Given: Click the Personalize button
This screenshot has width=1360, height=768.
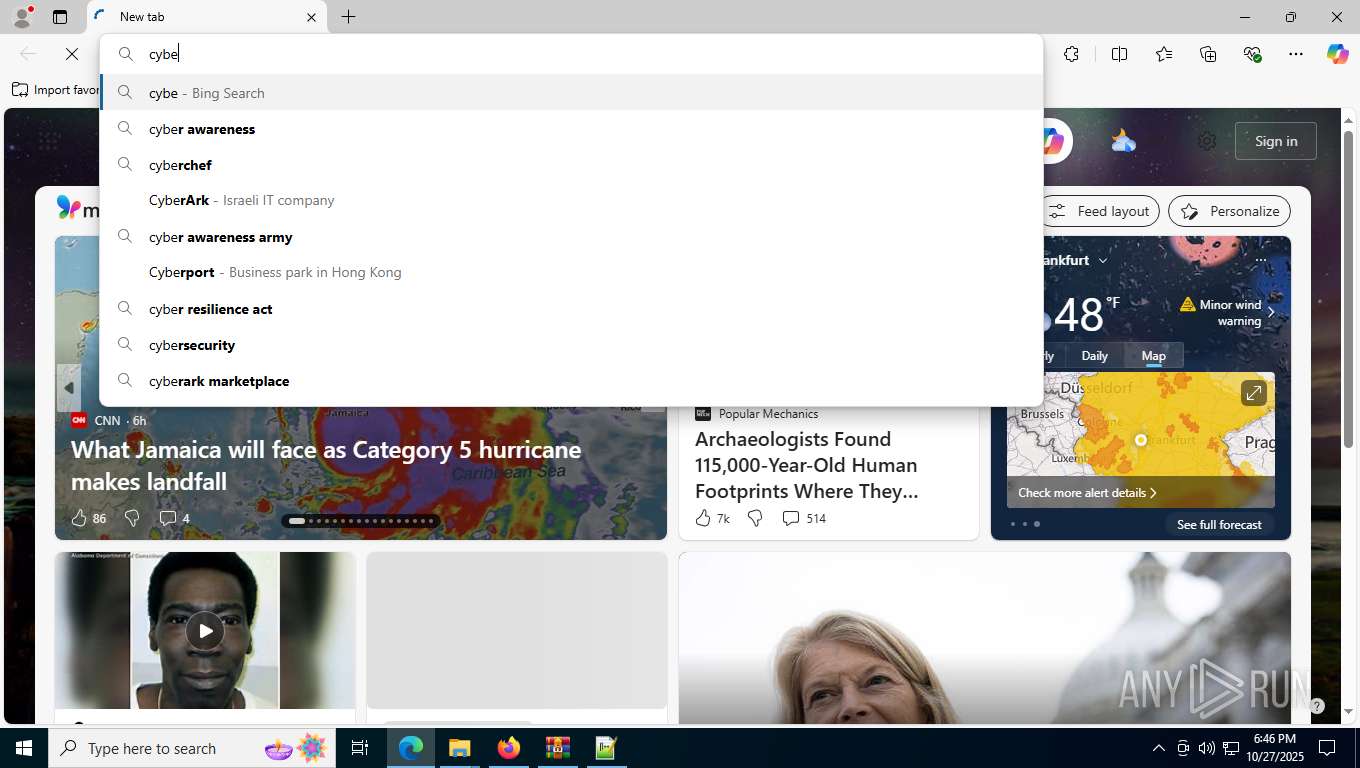Looking at the screenshot, I should tap(1230, 211).
